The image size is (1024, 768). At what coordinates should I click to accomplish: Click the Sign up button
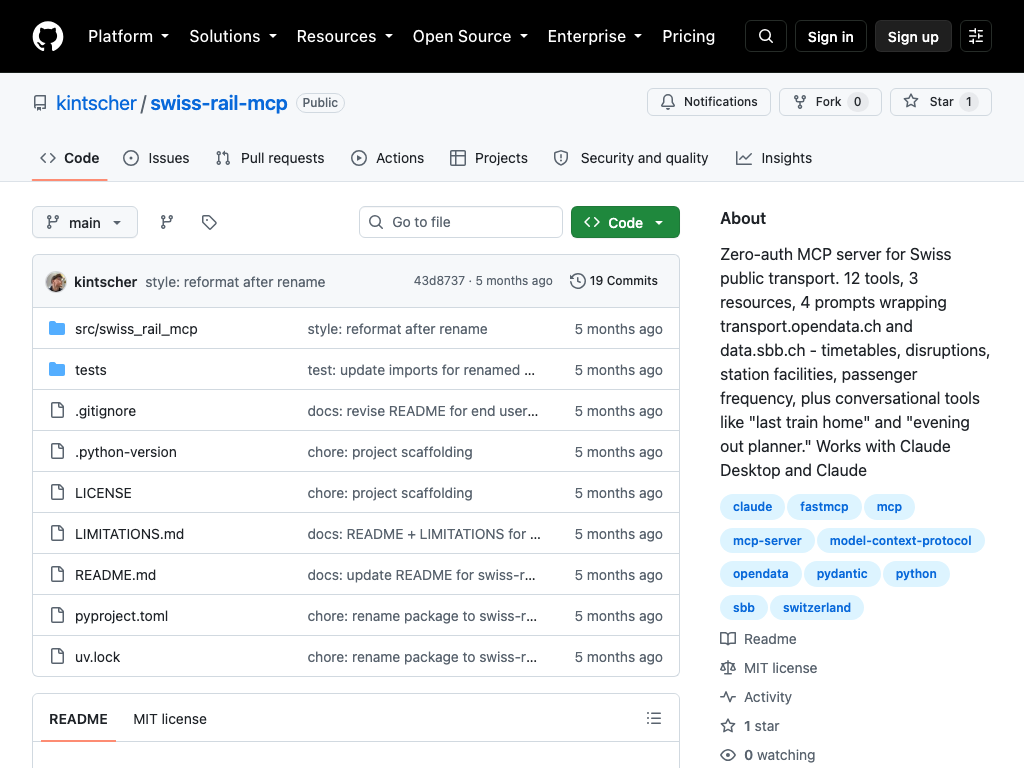pos(913,37)
